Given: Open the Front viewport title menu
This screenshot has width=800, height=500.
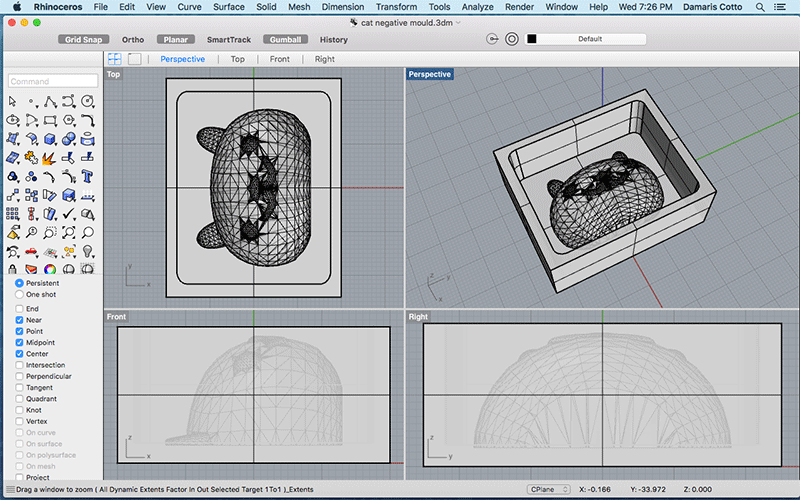Looking at the screenshot, I should point(116,316).
